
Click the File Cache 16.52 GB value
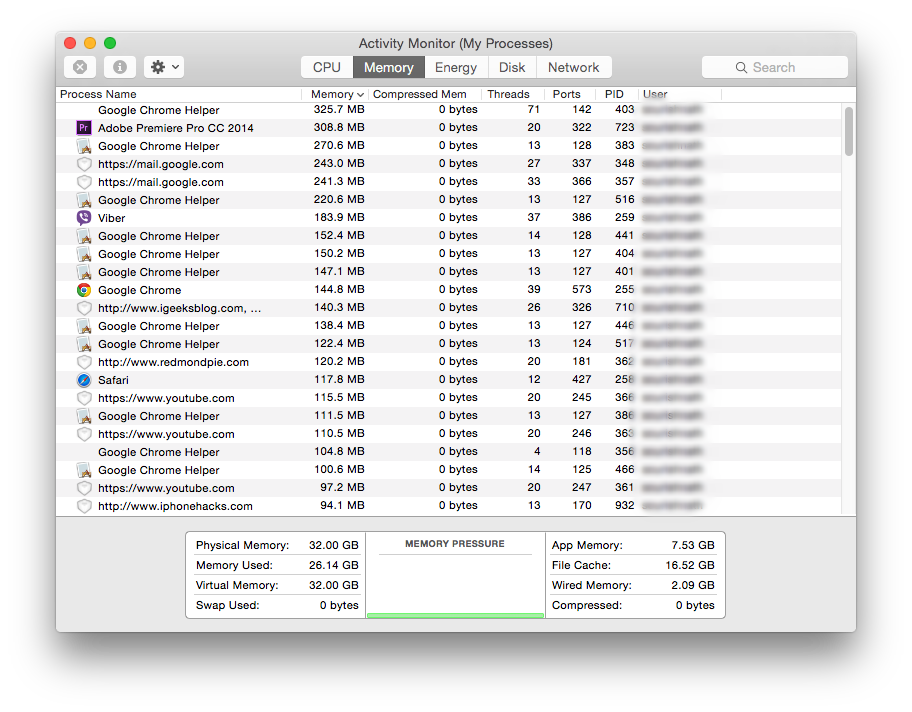point(690,565)
